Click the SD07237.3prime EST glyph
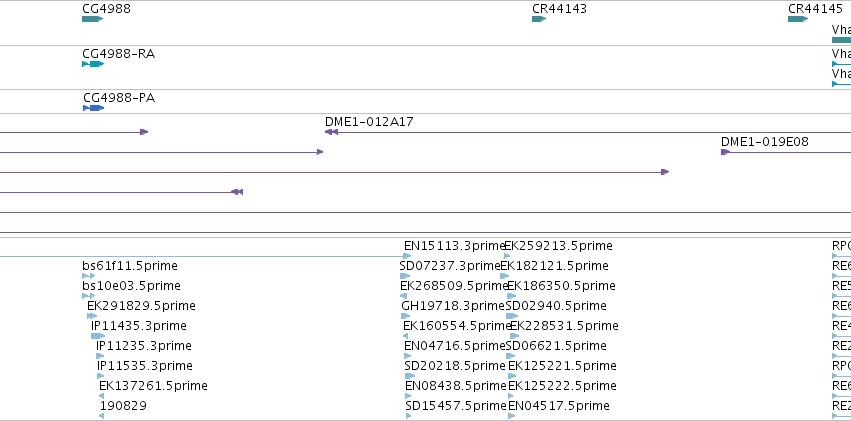Screen dimensions: 851x421 [405, 276]
